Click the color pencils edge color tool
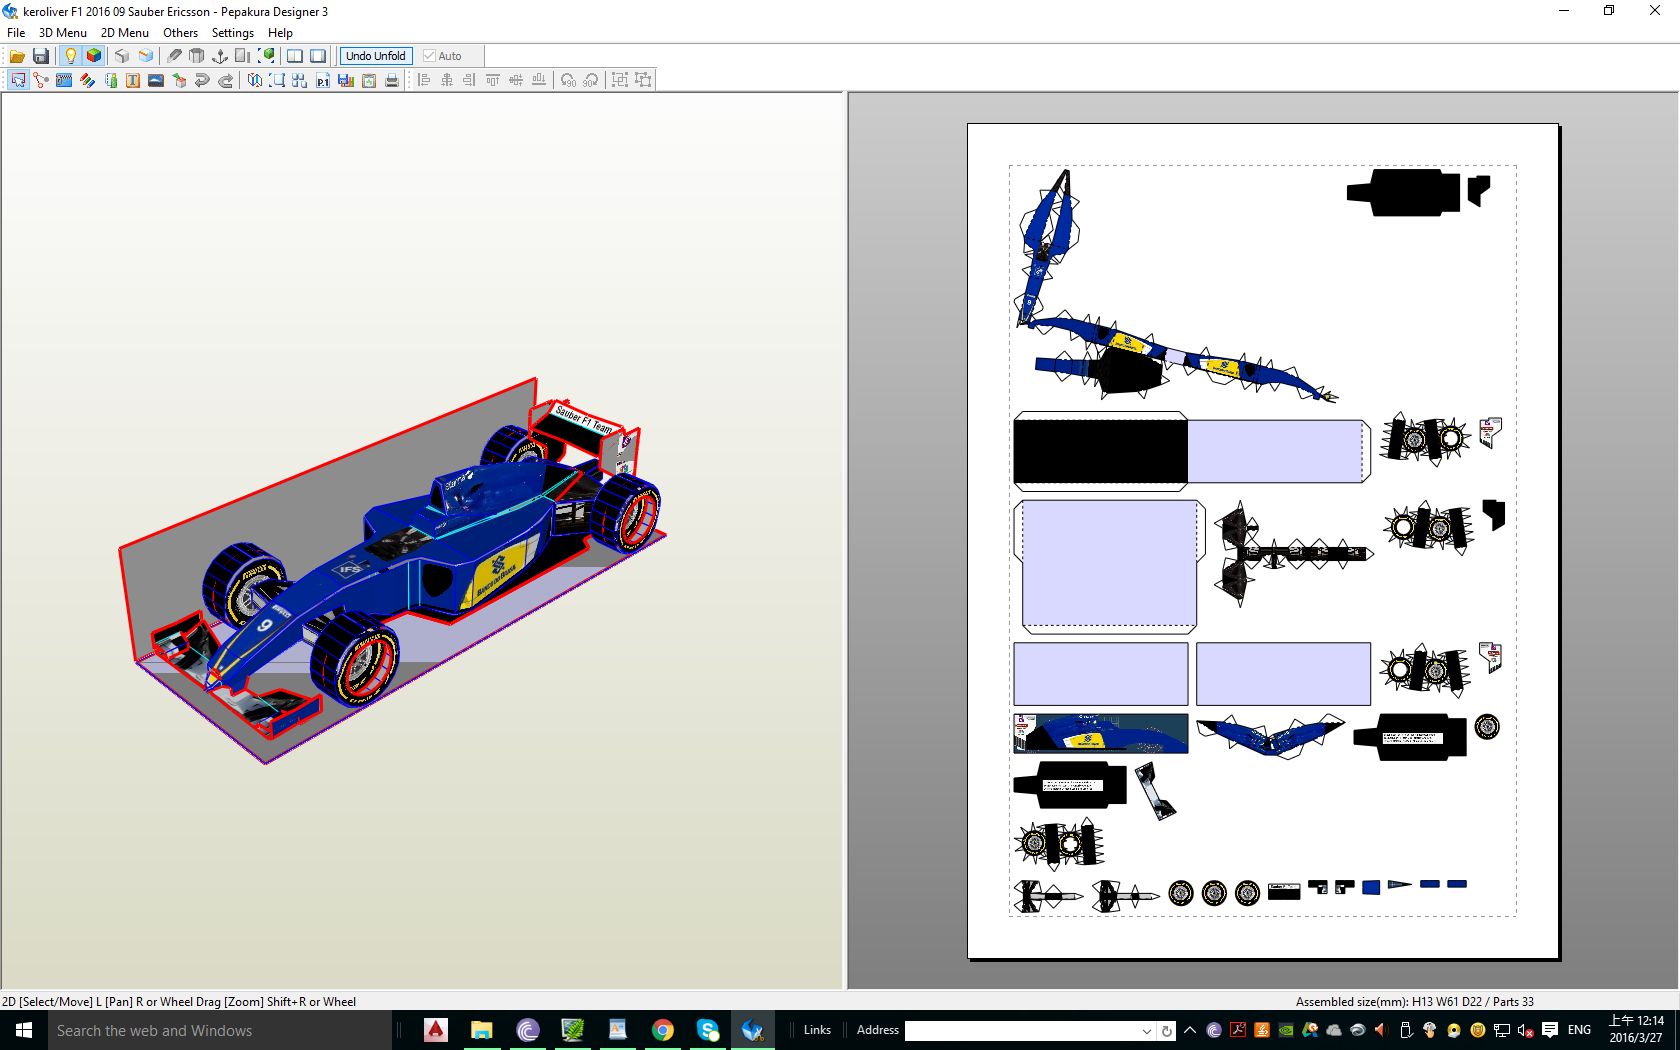 (88, 80)
